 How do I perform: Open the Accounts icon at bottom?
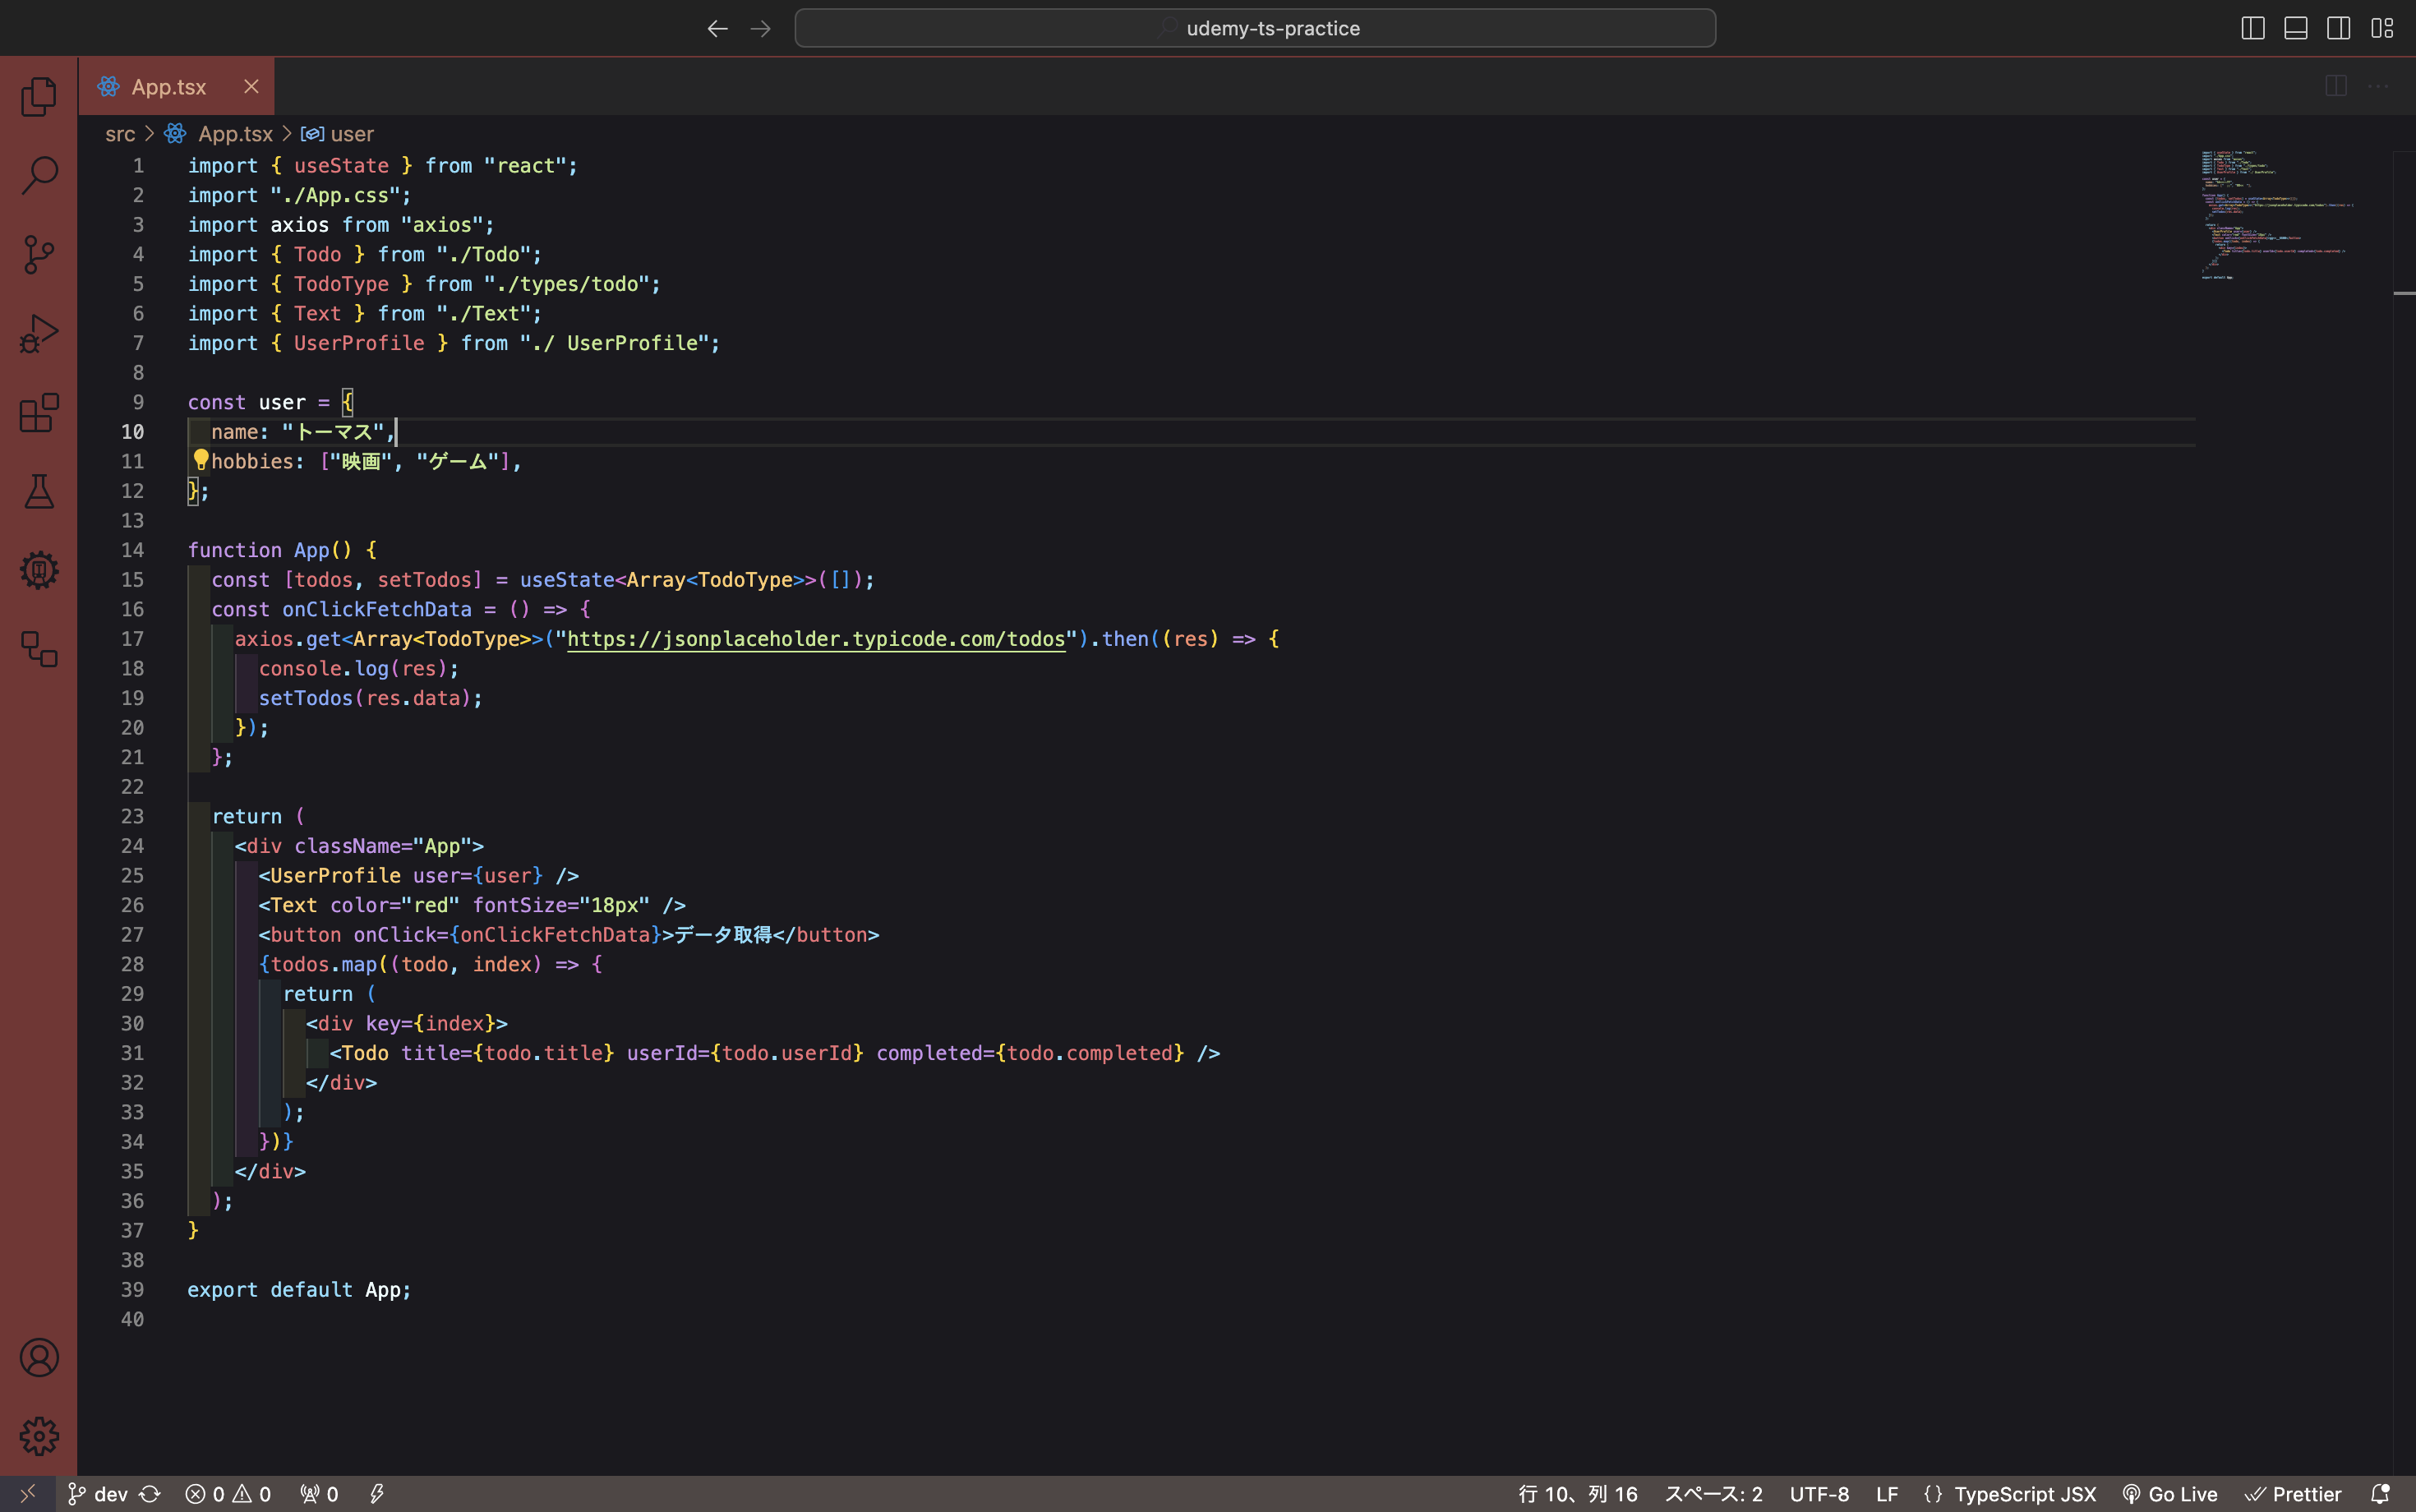coord(39,1357)
